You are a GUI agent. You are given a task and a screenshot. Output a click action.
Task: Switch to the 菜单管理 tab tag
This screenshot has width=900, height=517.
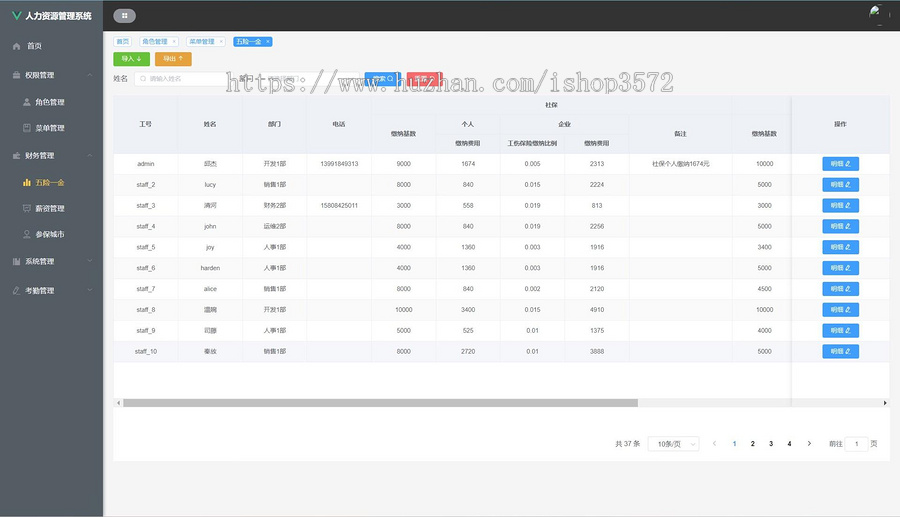205,41
